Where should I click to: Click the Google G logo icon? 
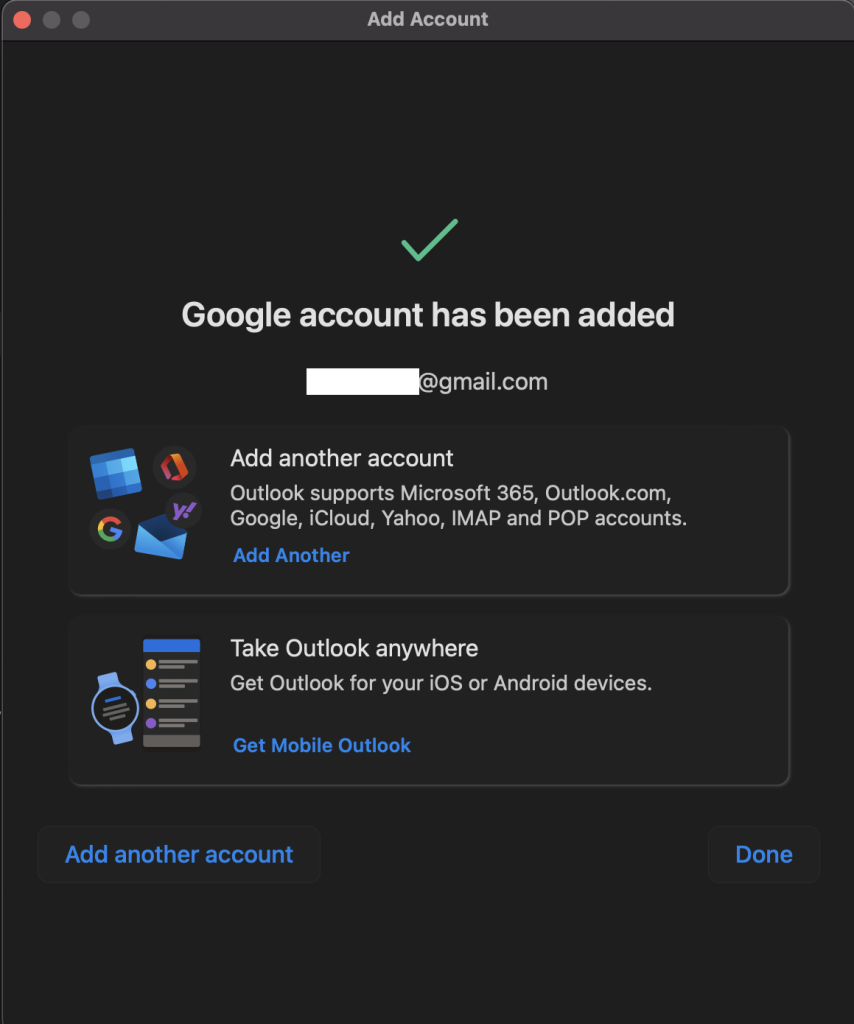point(110,528)
